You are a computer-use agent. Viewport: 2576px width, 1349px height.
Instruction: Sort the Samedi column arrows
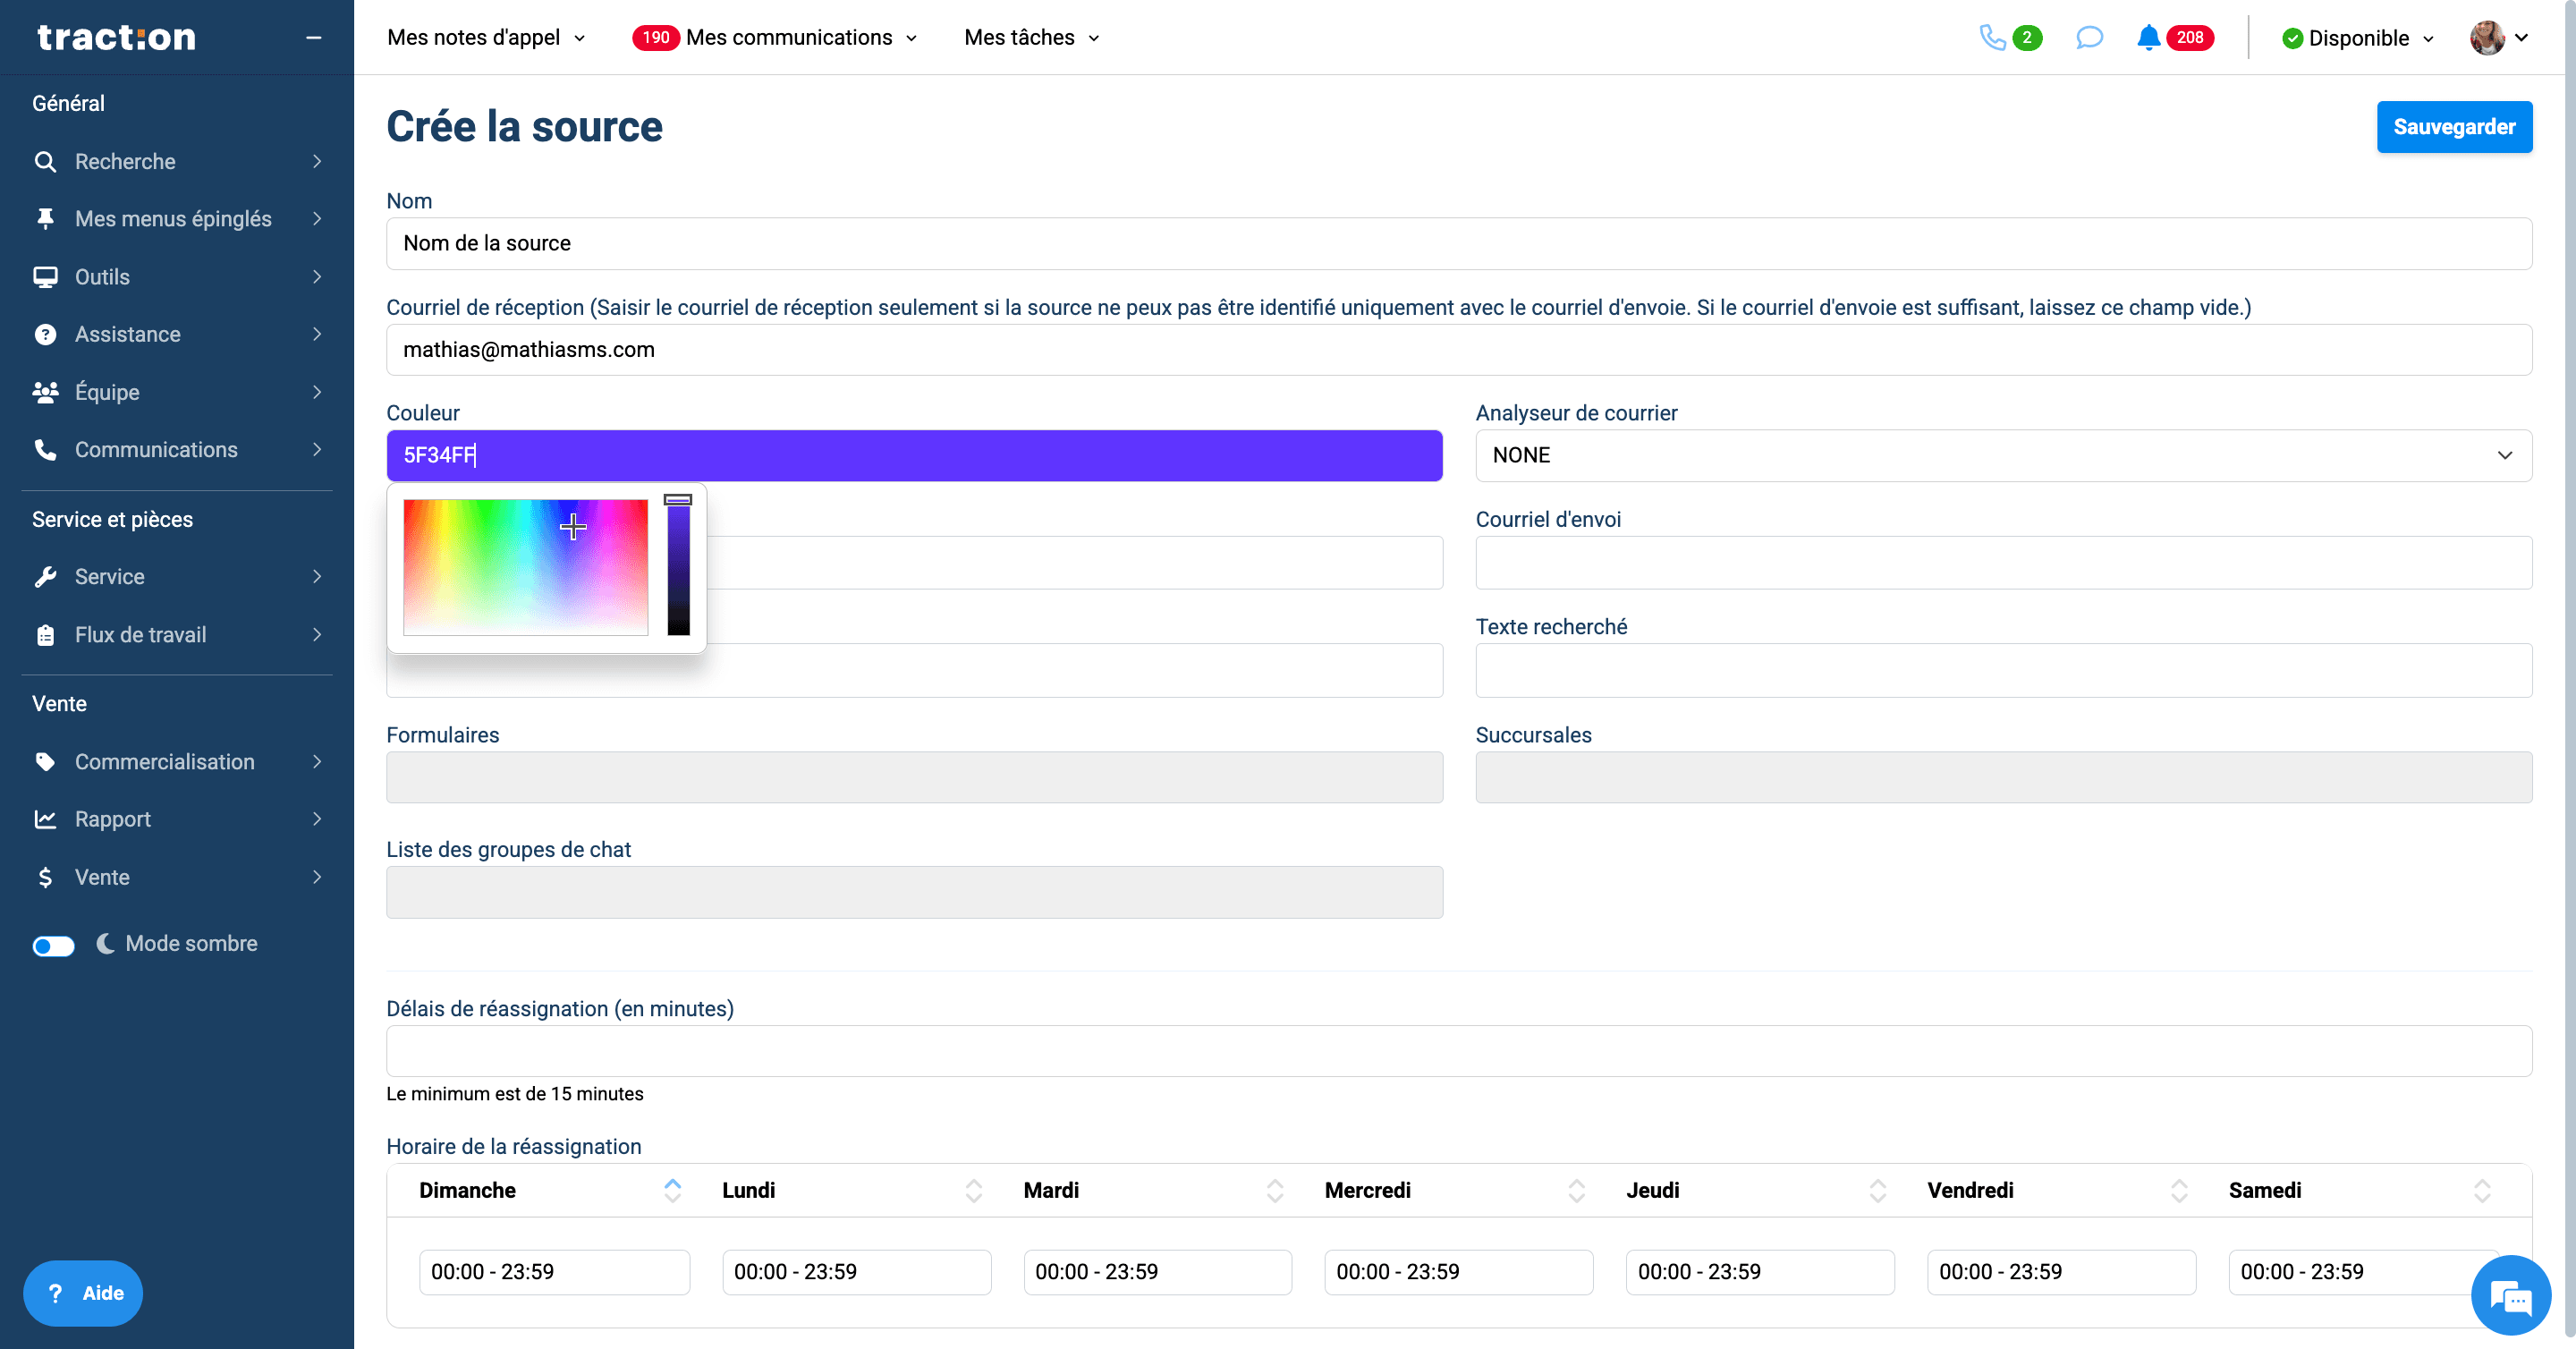(x=2481, y=1190)
